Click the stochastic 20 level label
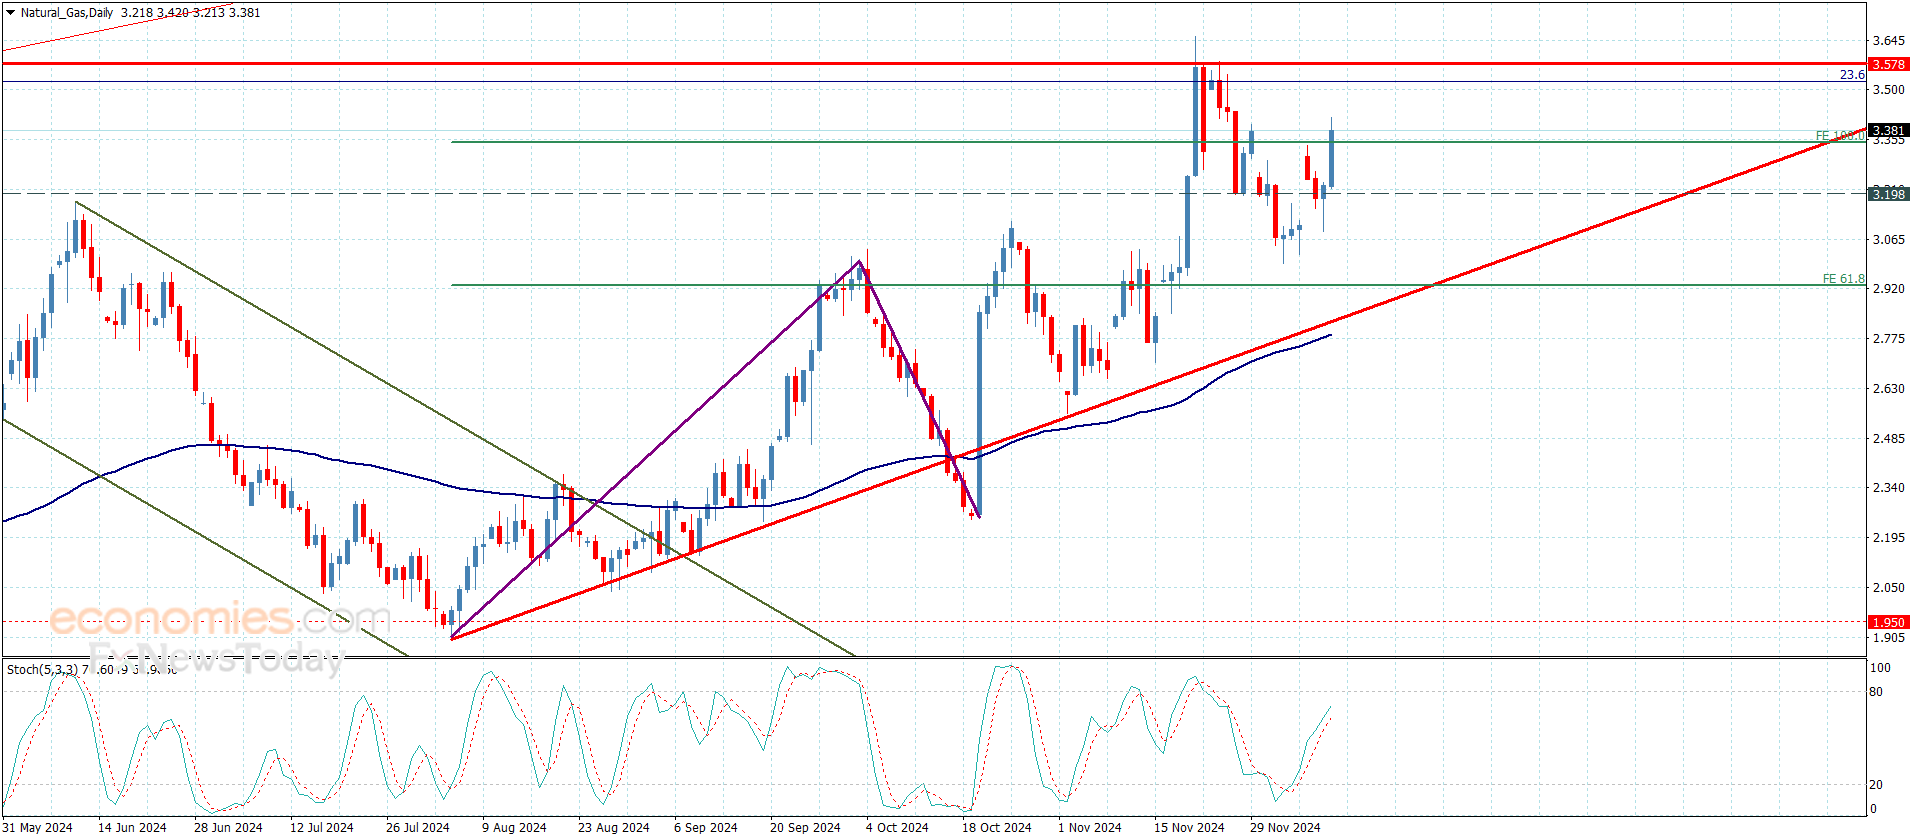This screenshot has width=1916, height=840. (1876, 785)
